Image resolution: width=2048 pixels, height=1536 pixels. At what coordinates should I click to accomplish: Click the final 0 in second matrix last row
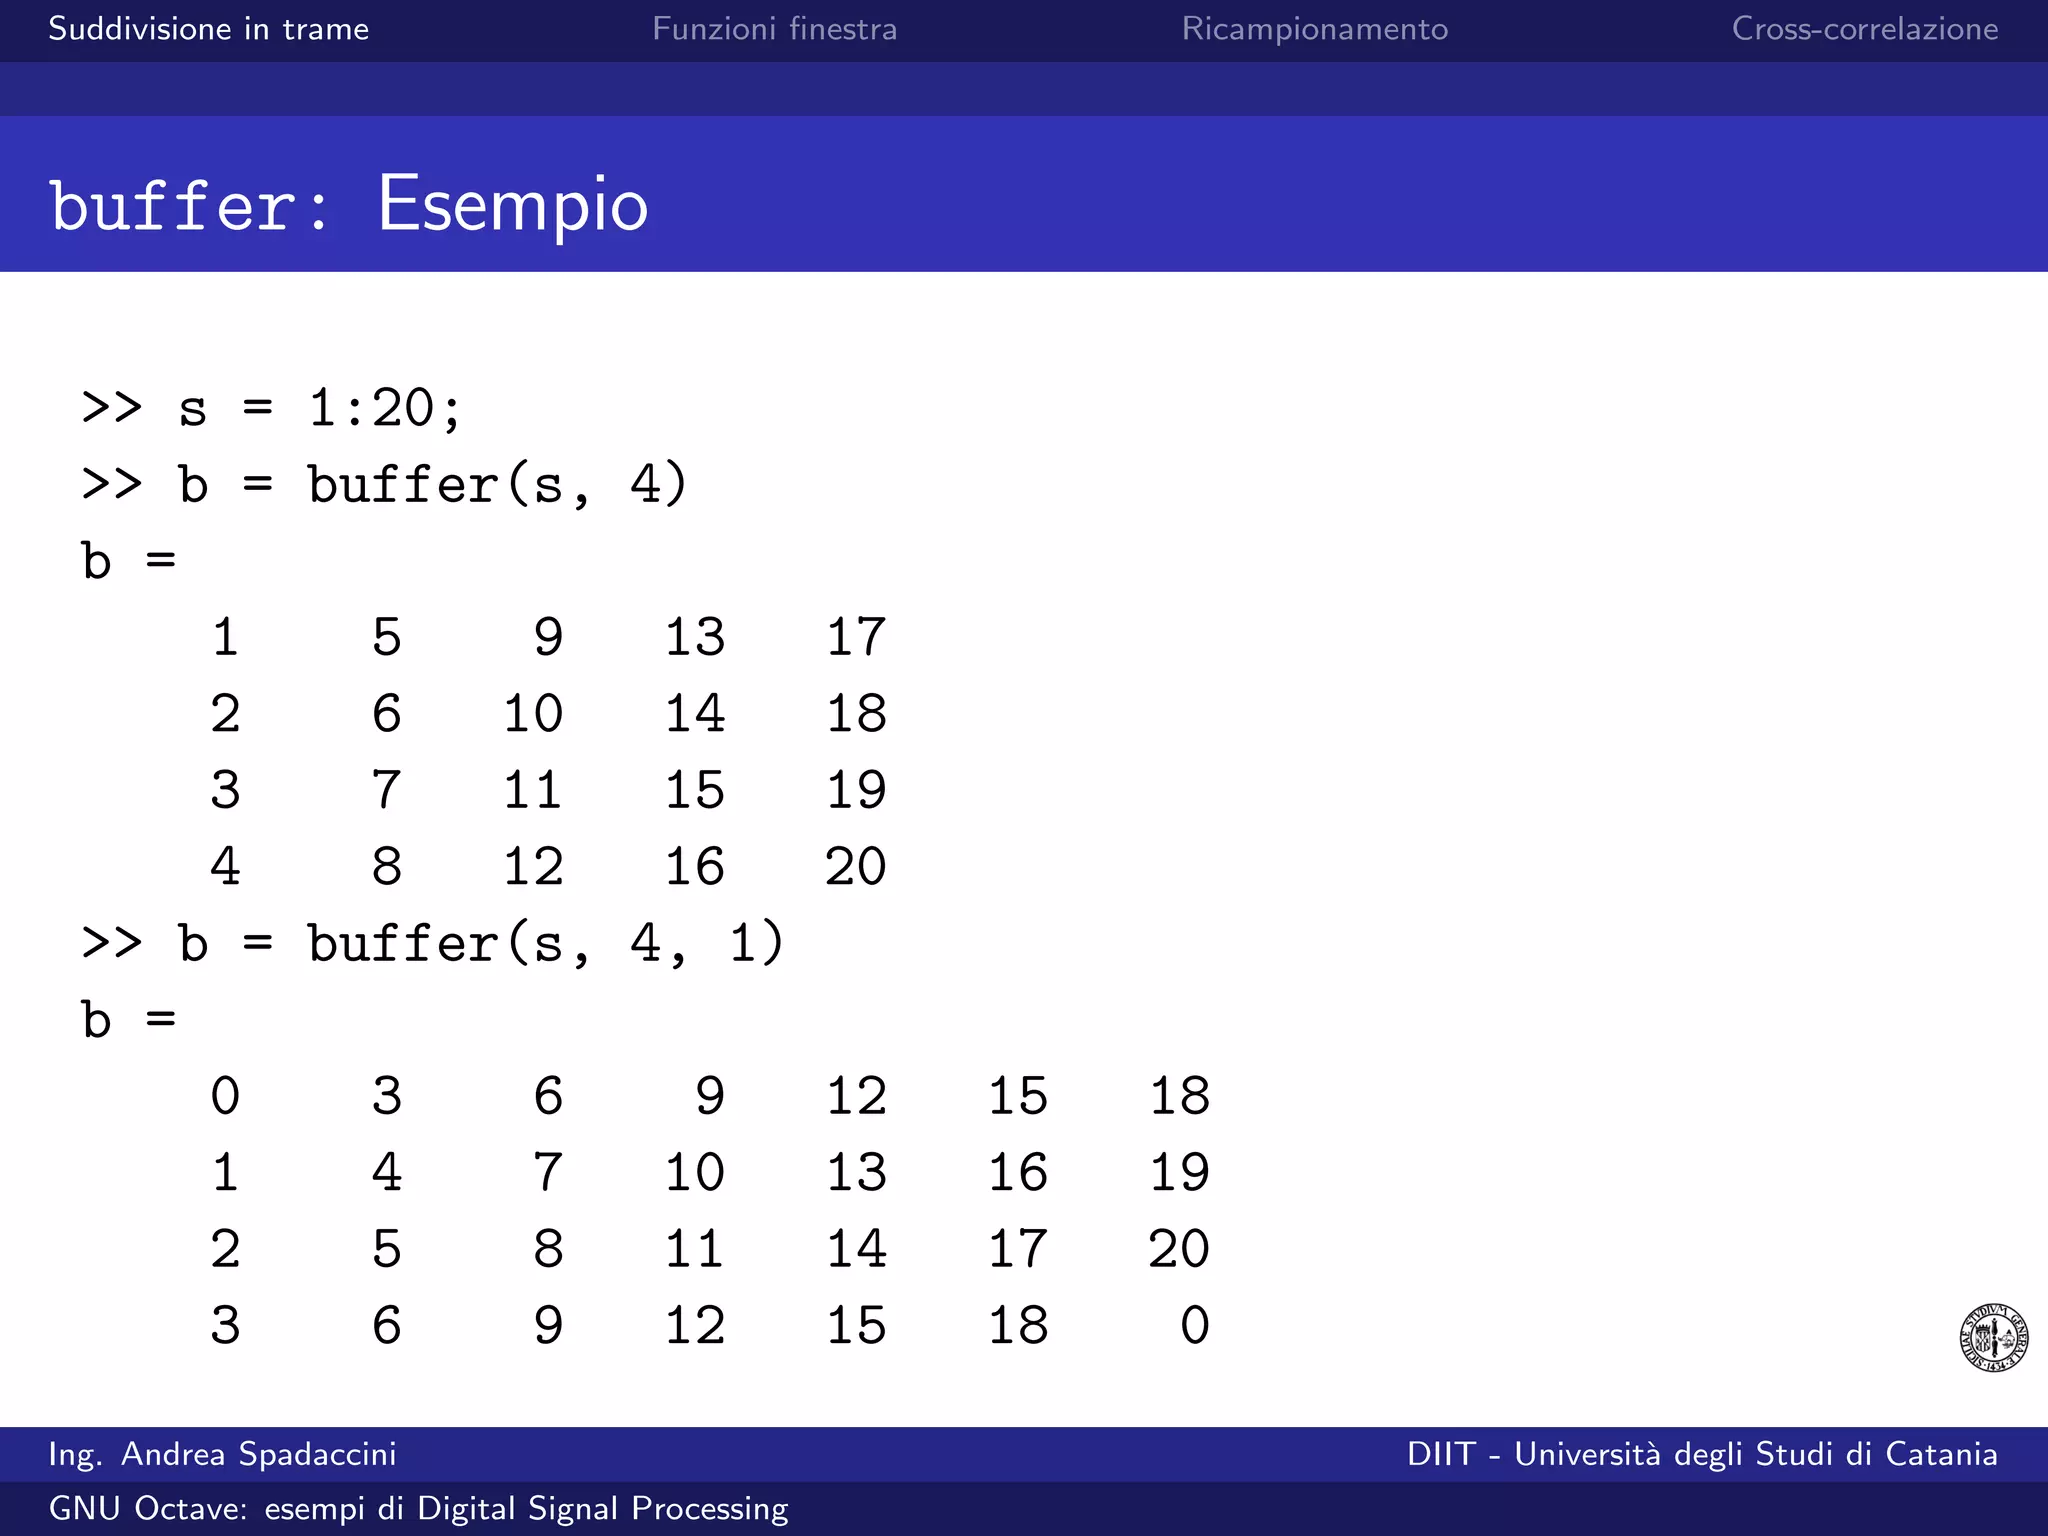pyautogui.click(x=1195, y=1325)
